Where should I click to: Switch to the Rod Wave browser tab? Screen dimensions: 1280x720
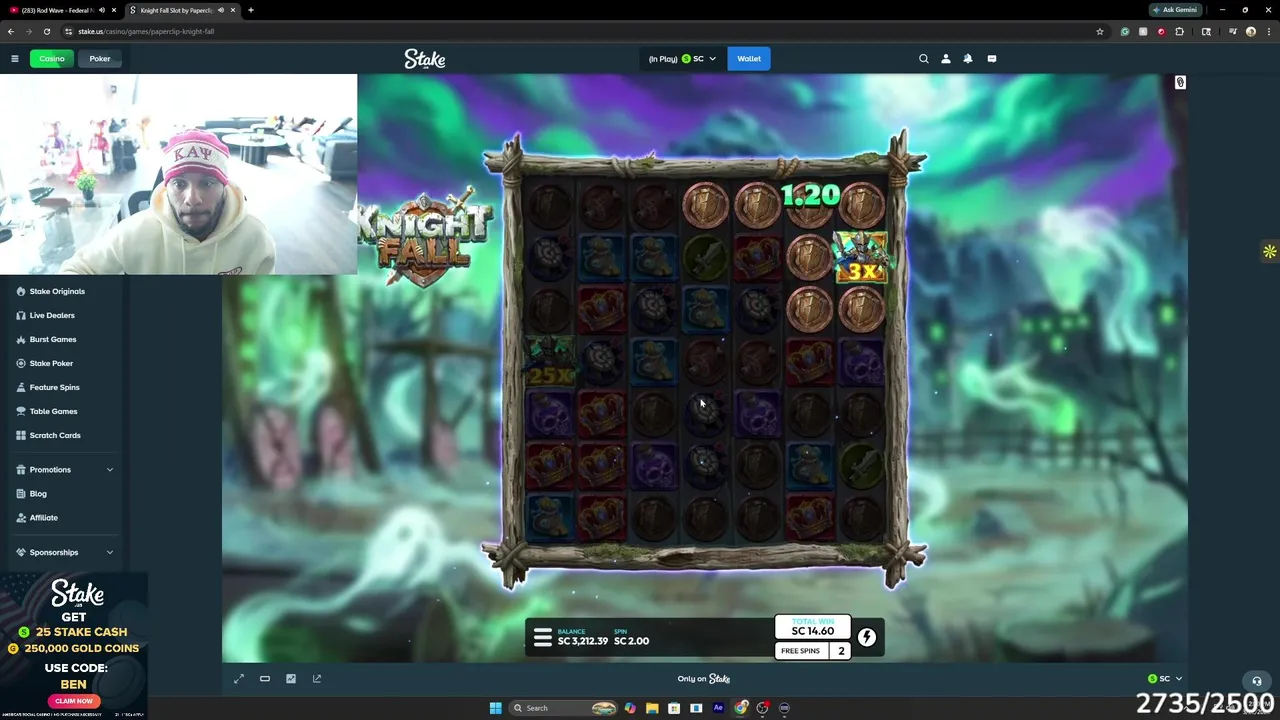(x=62, y=10)
